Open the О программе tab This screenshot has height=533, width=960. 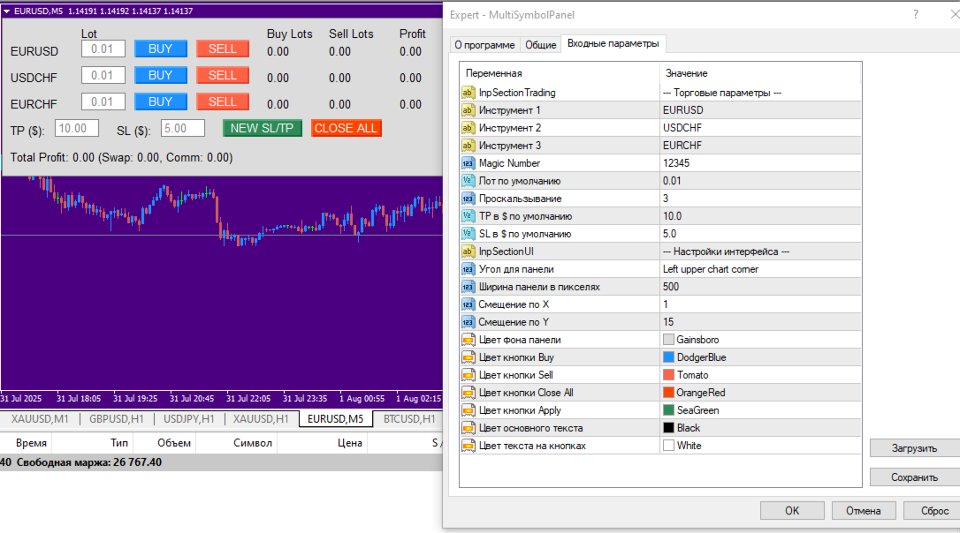point(484,45)
